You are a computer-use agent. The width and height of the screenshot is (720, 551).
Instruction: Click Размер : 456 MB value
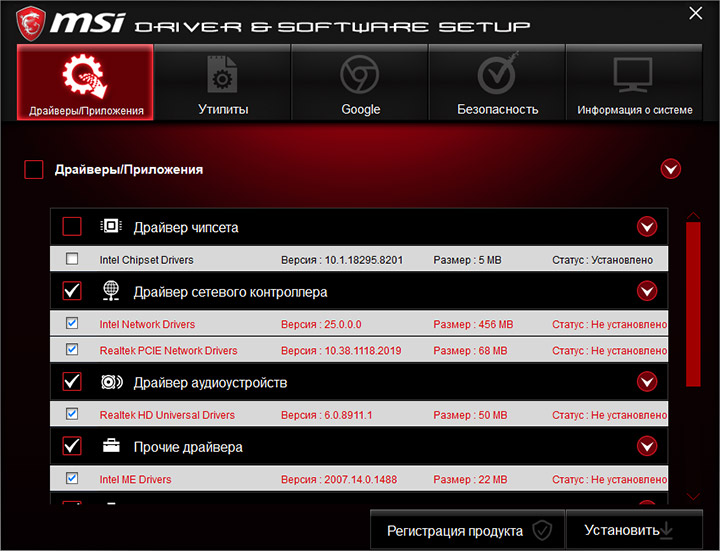[x=473, y=324]
